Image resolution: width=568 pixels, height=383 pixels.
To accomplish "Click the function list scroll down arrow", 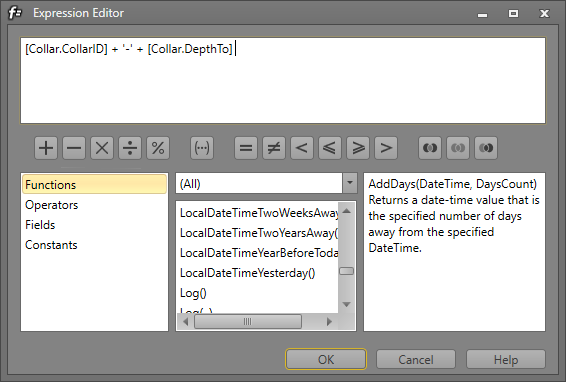I will [346, 304].
